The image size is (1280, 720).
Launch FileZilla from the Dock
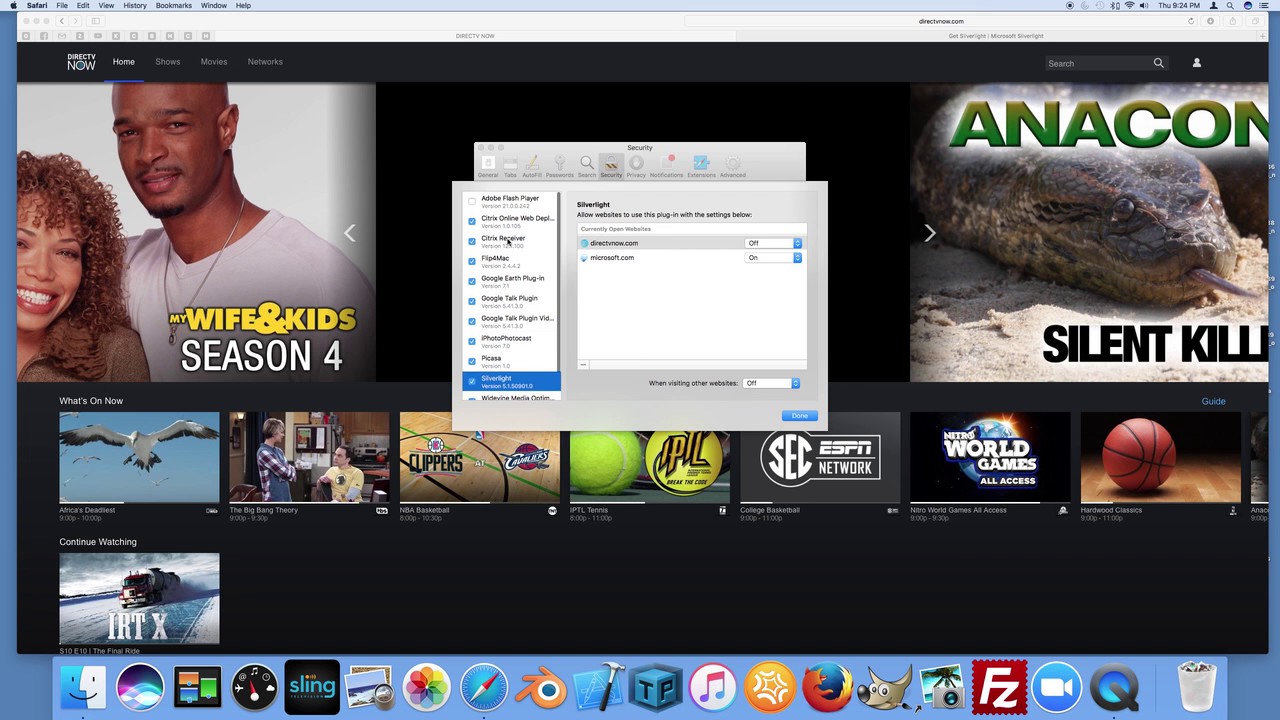tap(999, 688)
